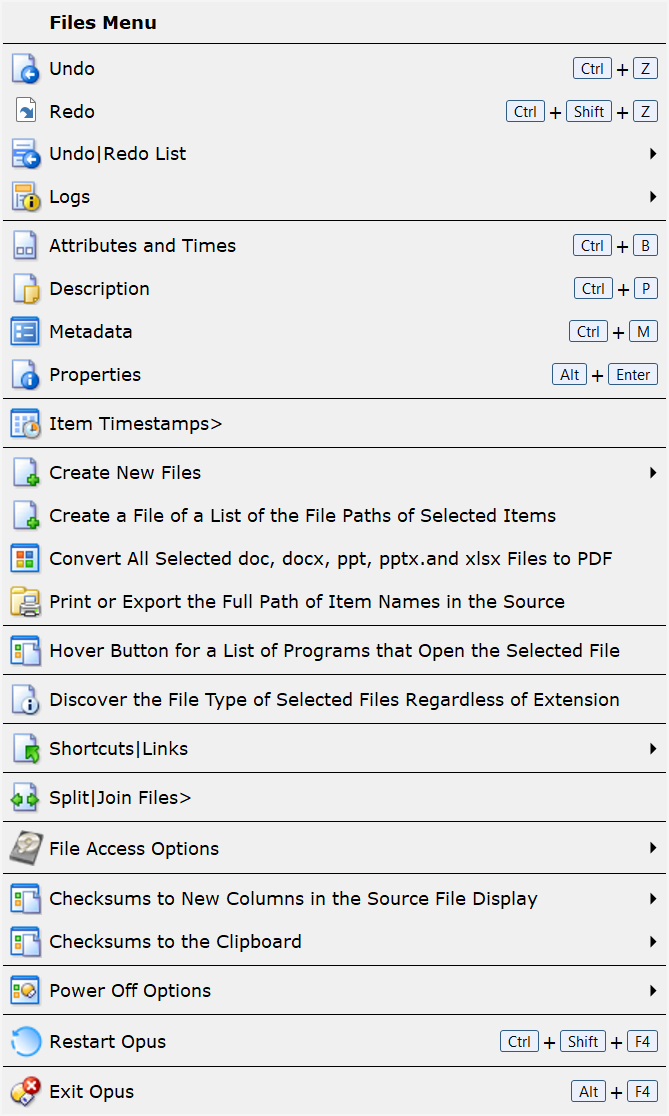Select the Properties menu entry
669x1116 pixels.
pyautogui.click(x=334, y=375)
